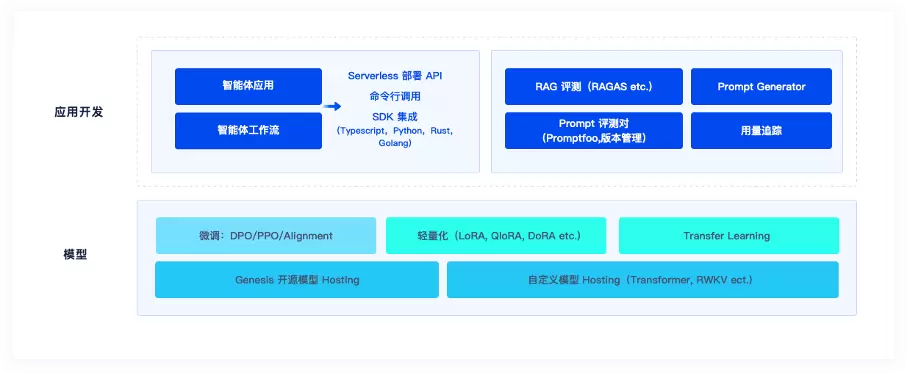This screenshot has width=908, height=374.
Task: Select the 自定义模型 Hosting block
Action: (643, 280)
